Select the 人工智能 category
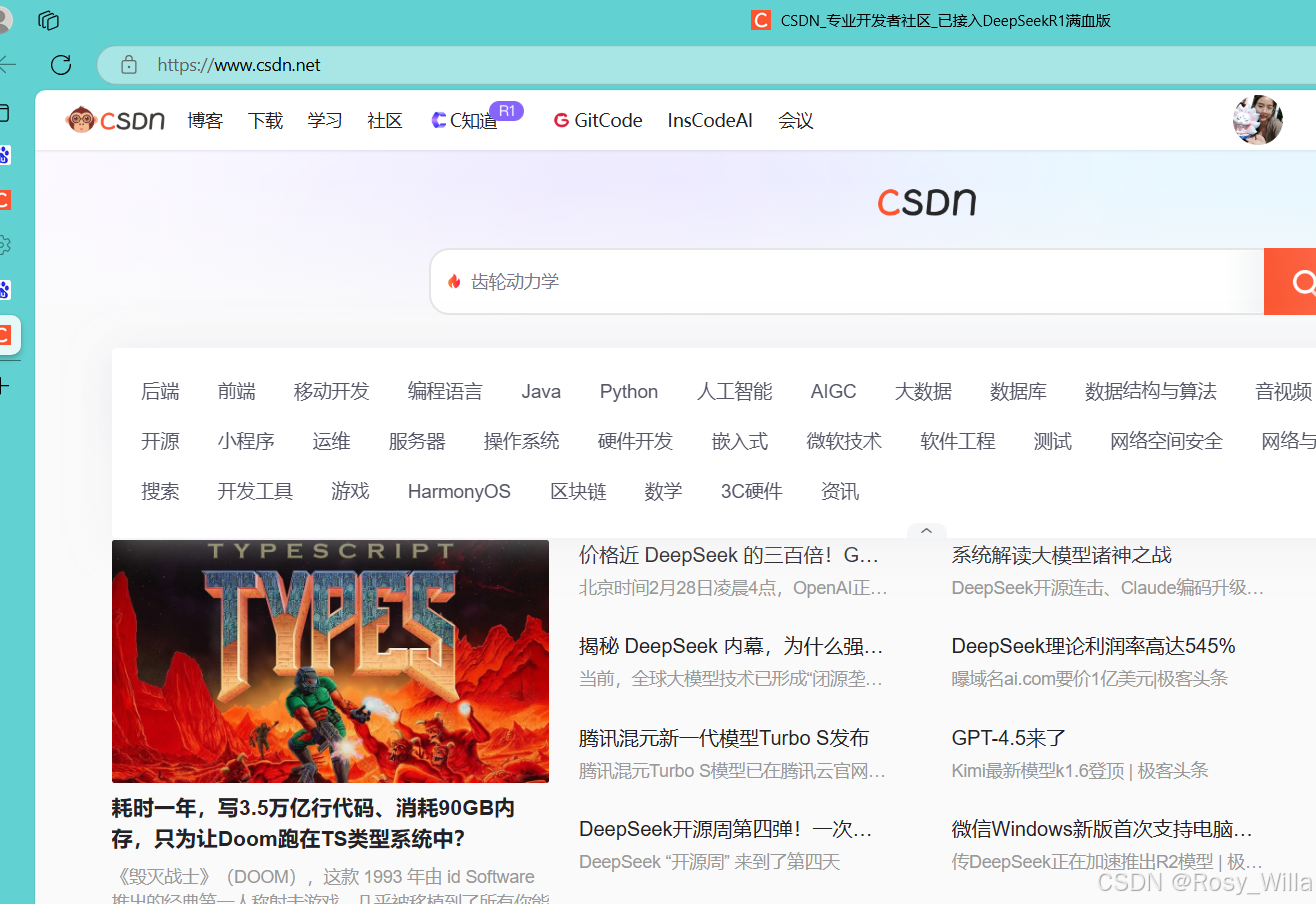This screenshot has height=904, width=1316. tap(734, 392)
